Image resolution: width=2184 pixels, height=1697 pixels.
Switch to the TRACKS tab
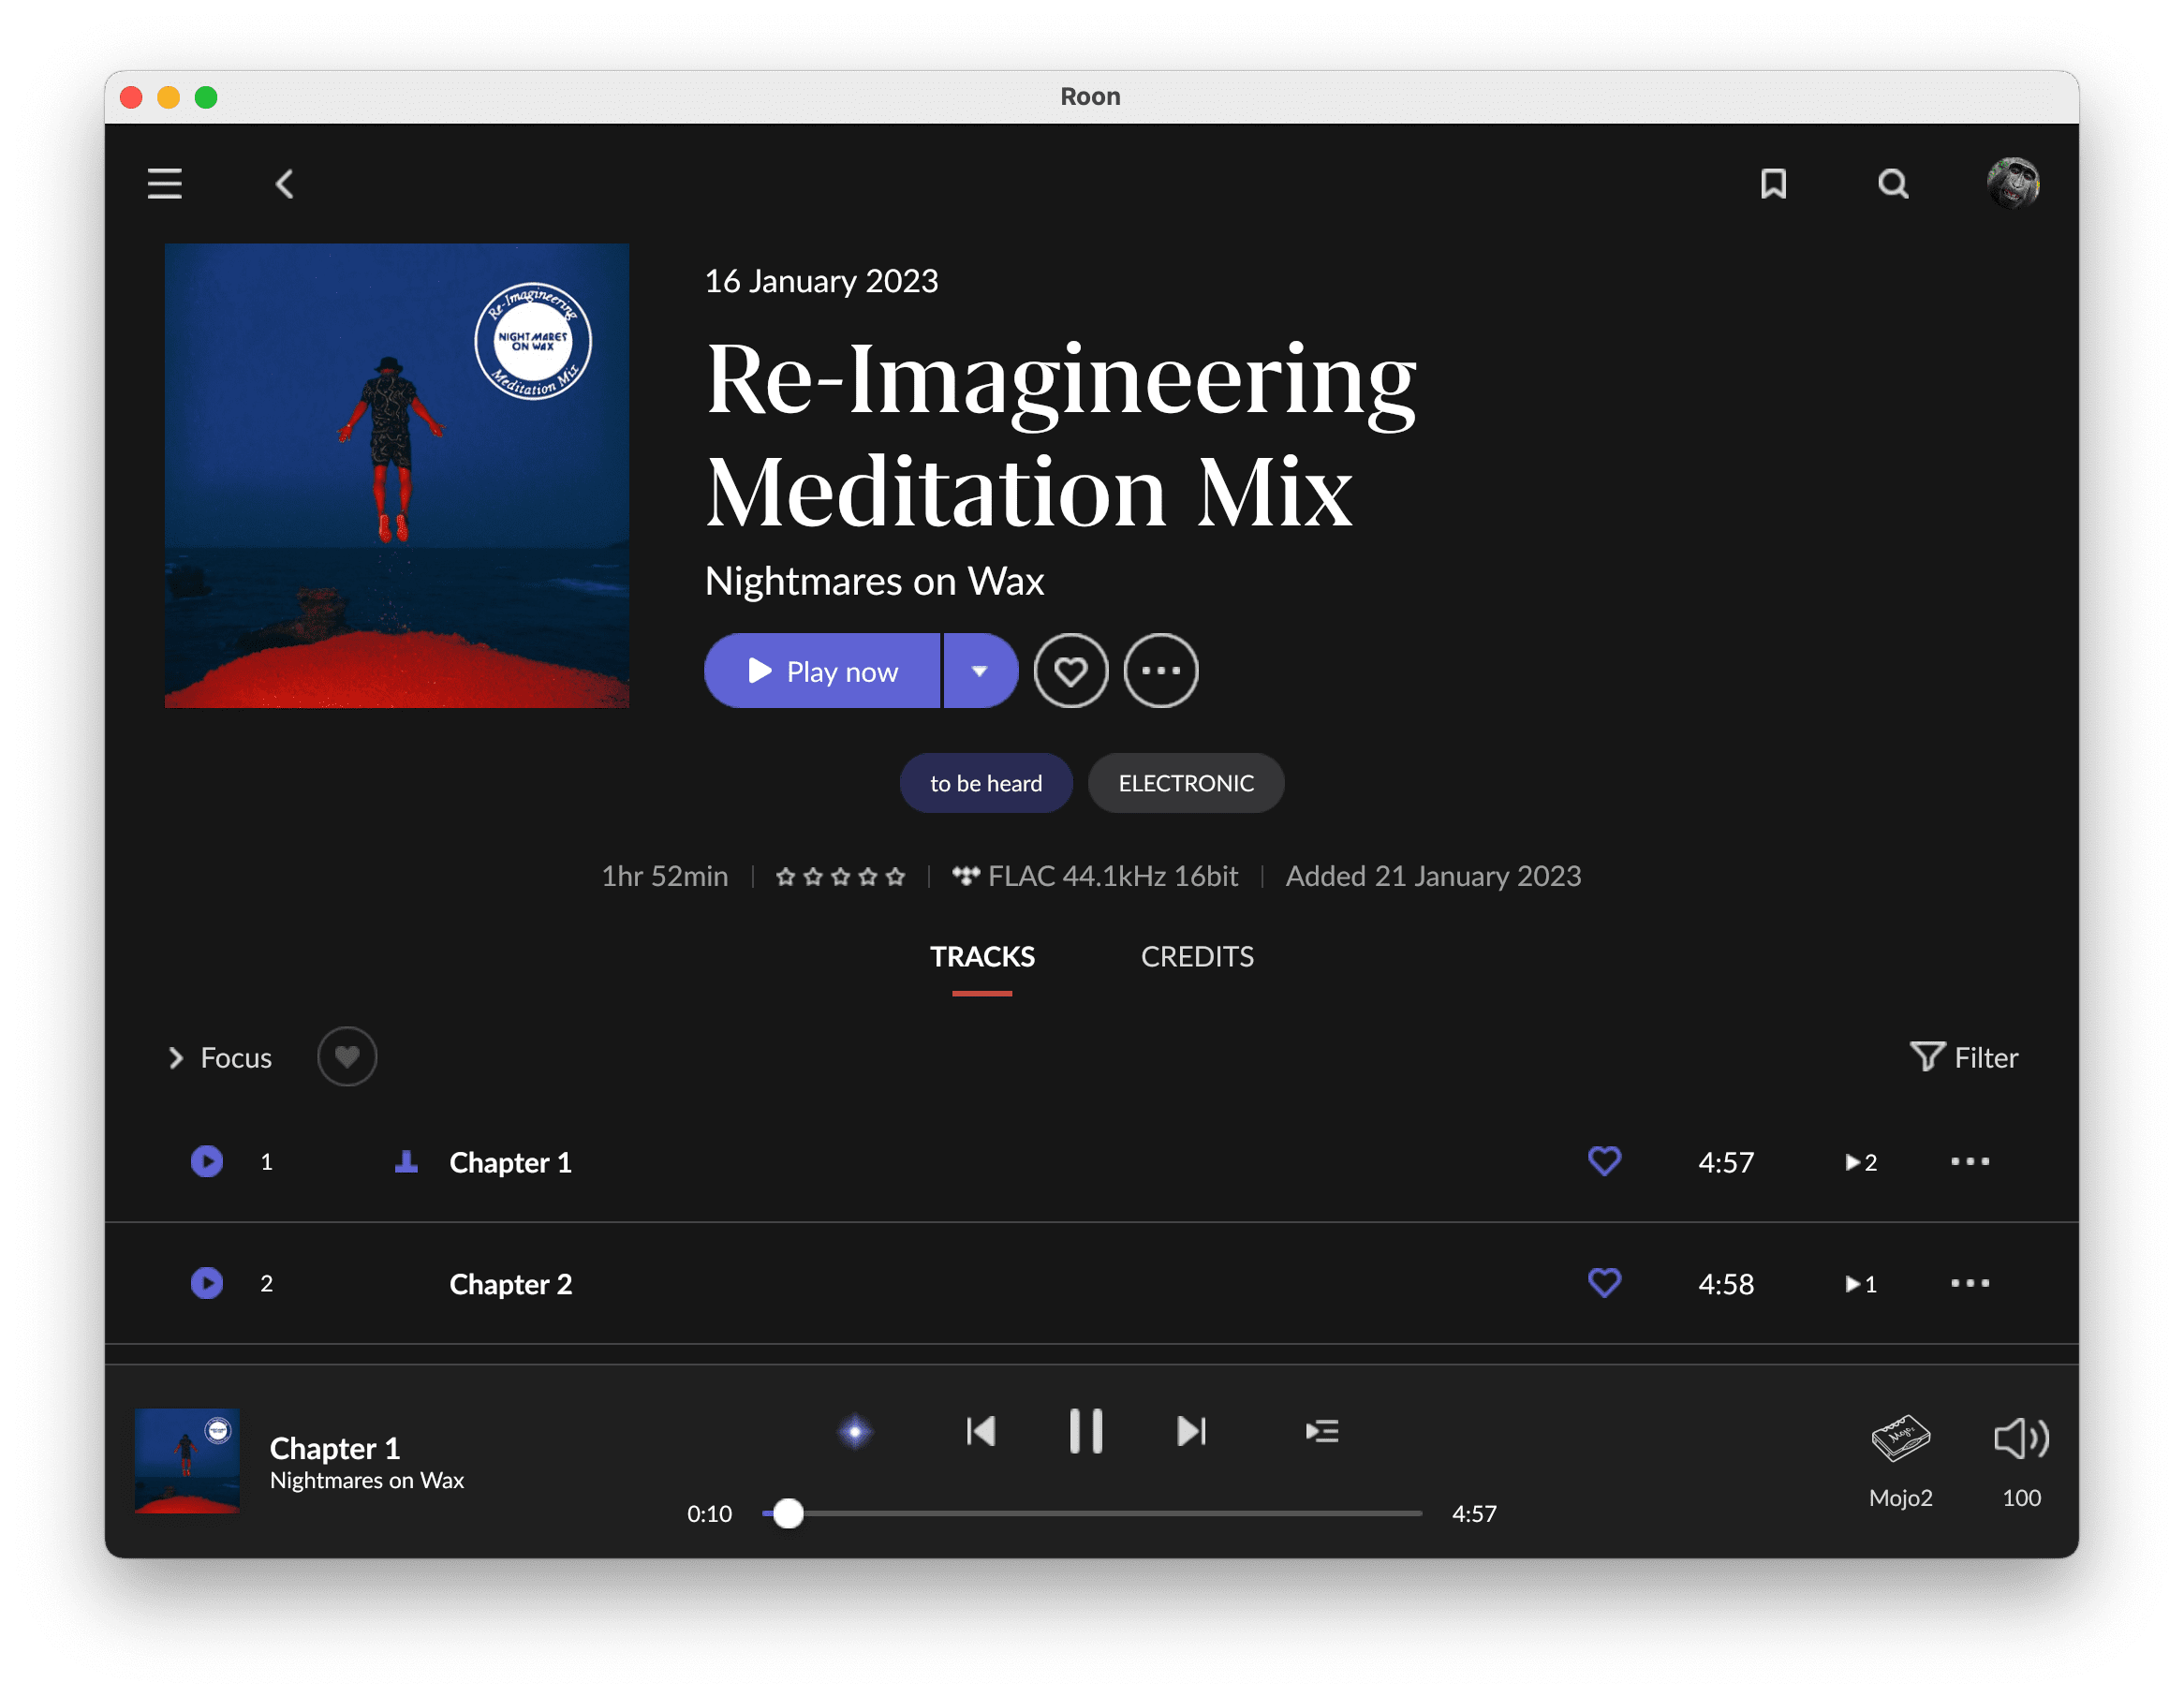point(982,957)
